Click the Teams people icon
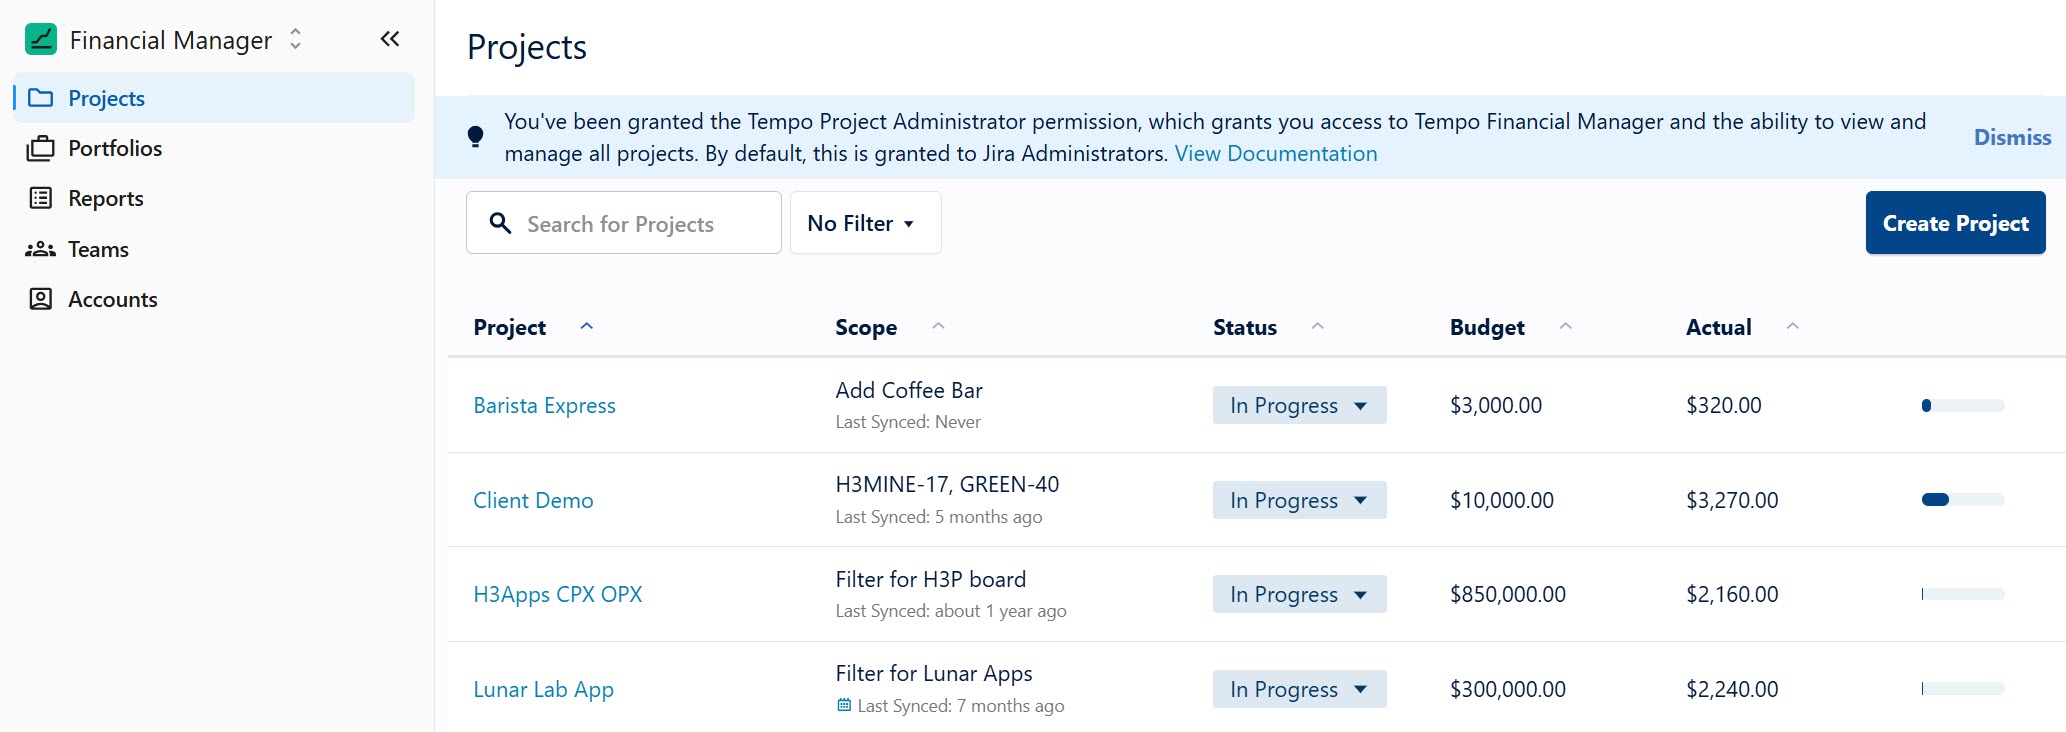2066x732 pixels. (41, 249)
